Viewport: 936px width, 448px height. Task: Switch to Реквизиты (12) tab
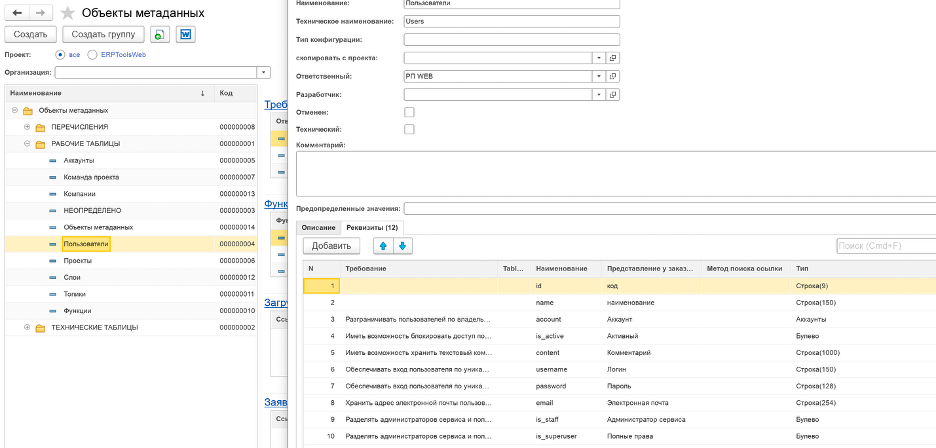click(x=372, y=228)
